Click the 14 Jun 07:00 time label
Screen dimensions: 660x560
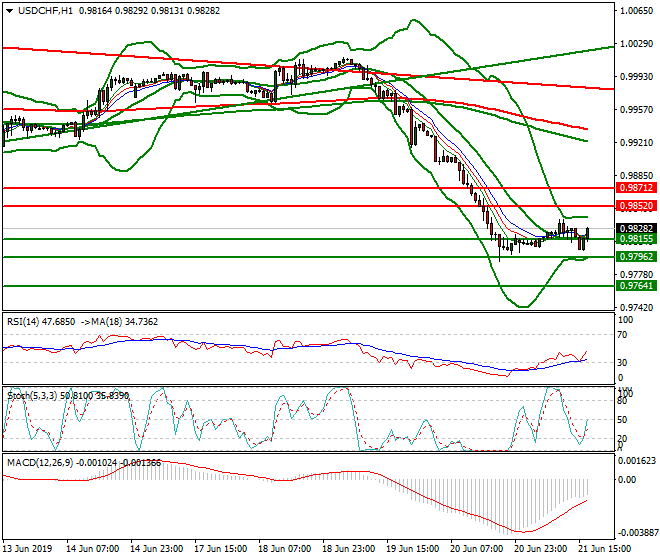tap(93, 549)
